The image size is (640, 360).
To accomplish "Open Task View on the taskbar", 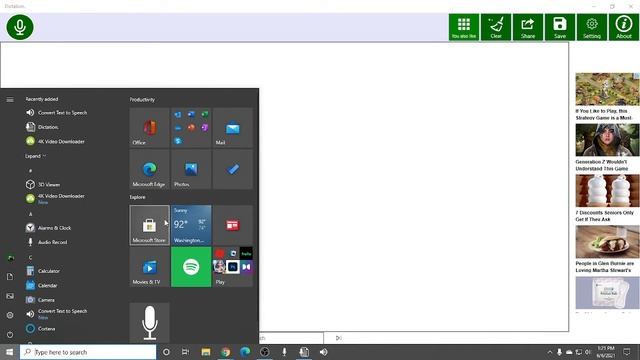I will click(x=185, y=352).
